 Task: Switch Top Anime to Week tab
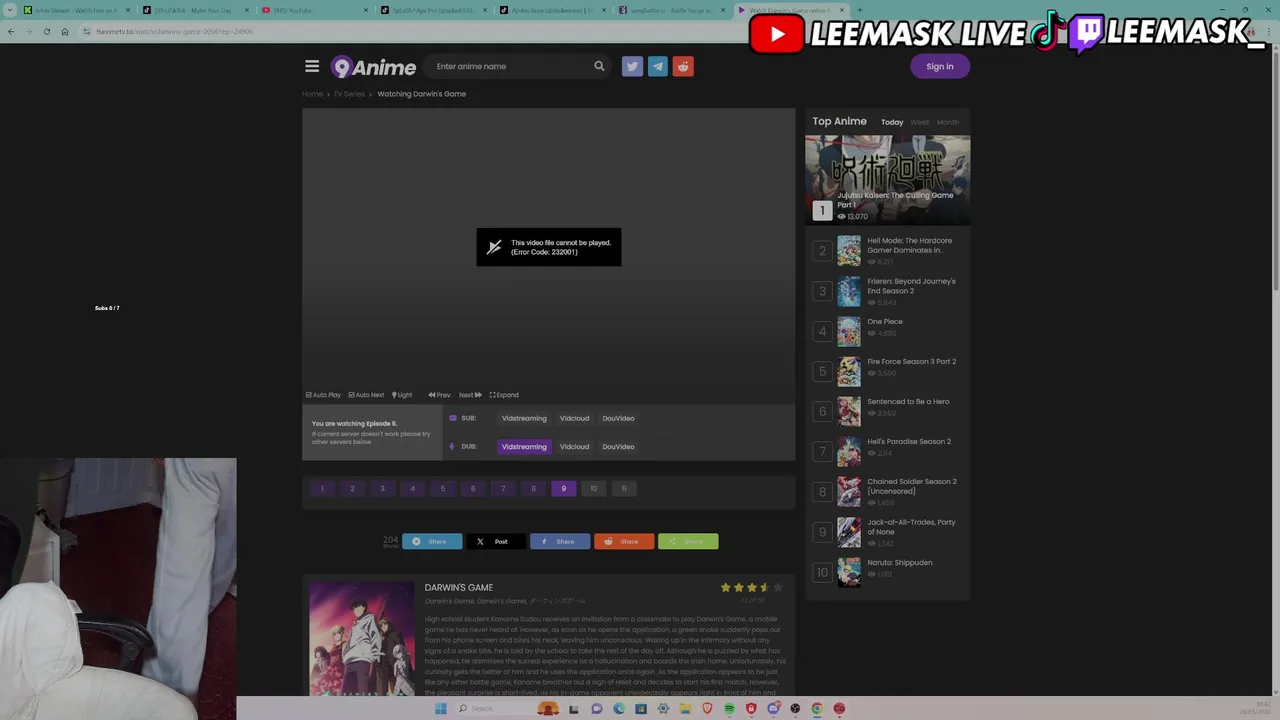[x=920, y=122]
